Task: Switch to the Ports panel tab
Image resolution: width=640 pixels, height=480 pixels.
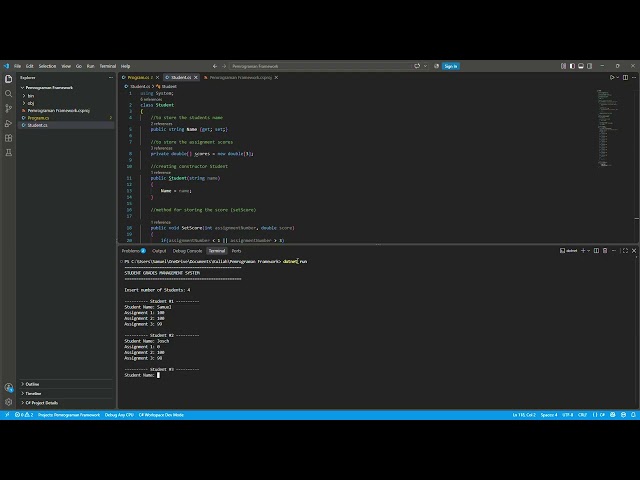Action: click(236, 251)
